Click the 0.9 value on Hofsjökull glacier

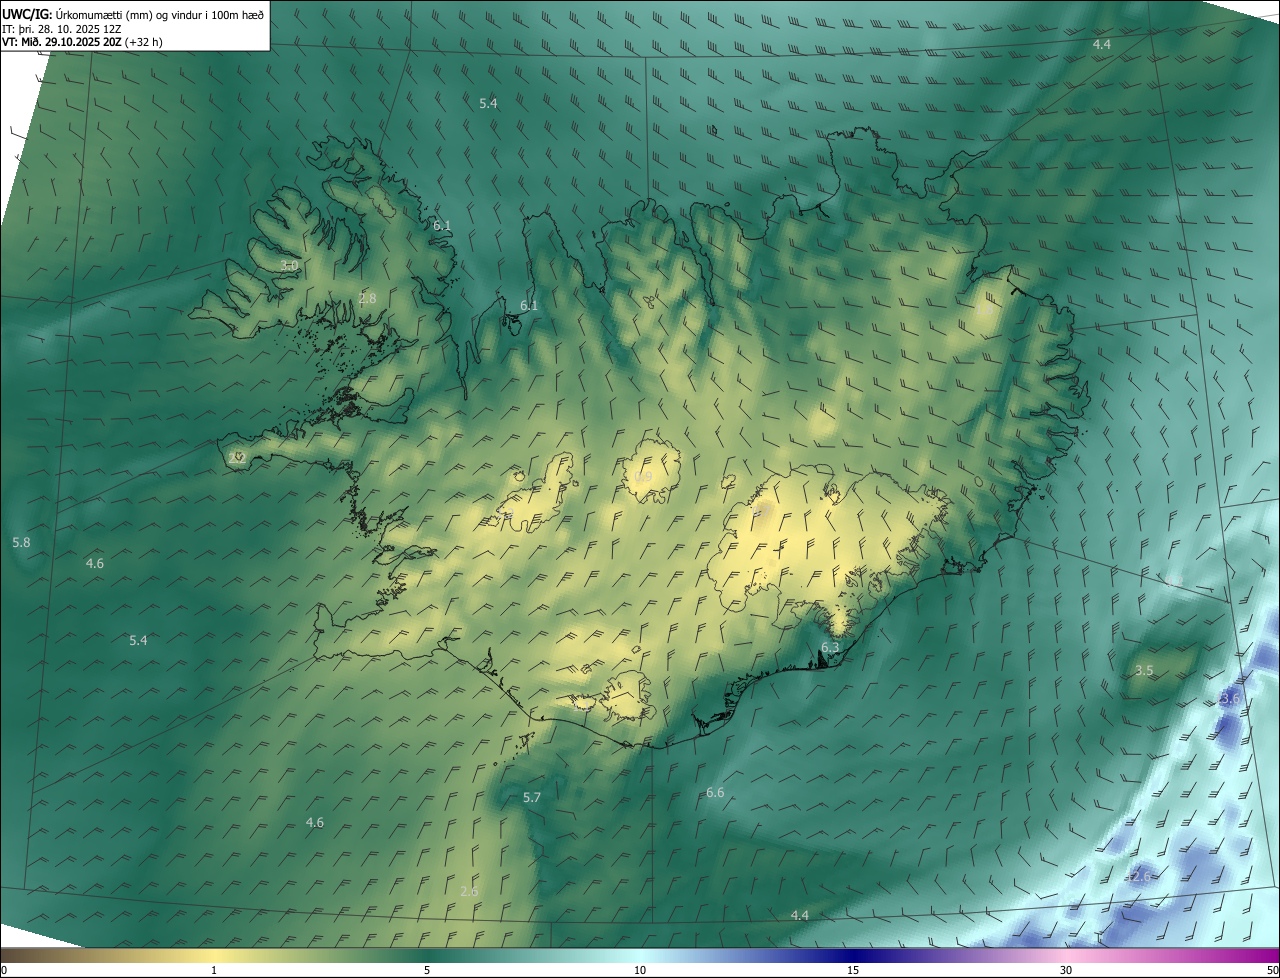click(643, 477)
